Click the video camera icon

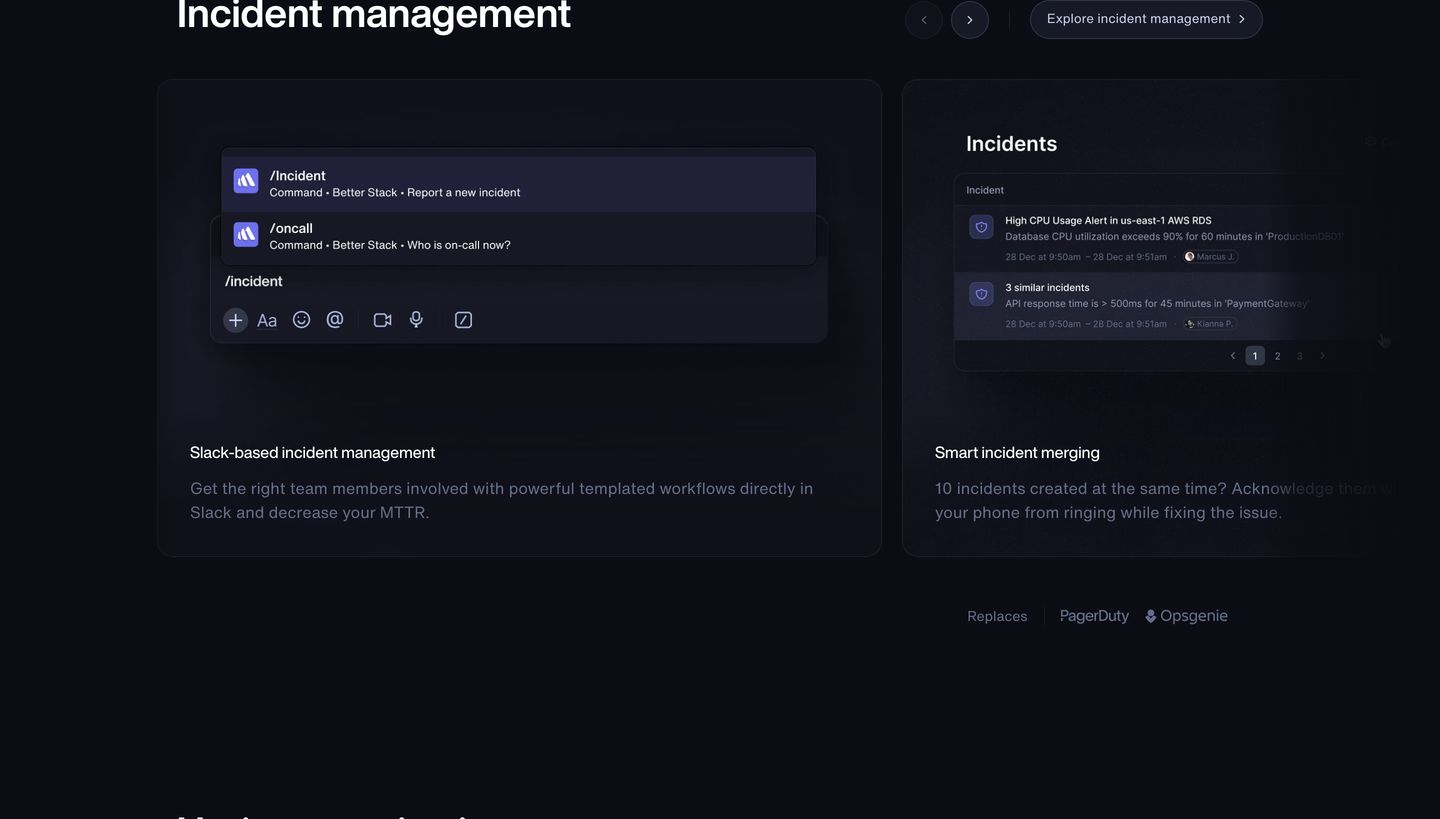tap(382, 320)
